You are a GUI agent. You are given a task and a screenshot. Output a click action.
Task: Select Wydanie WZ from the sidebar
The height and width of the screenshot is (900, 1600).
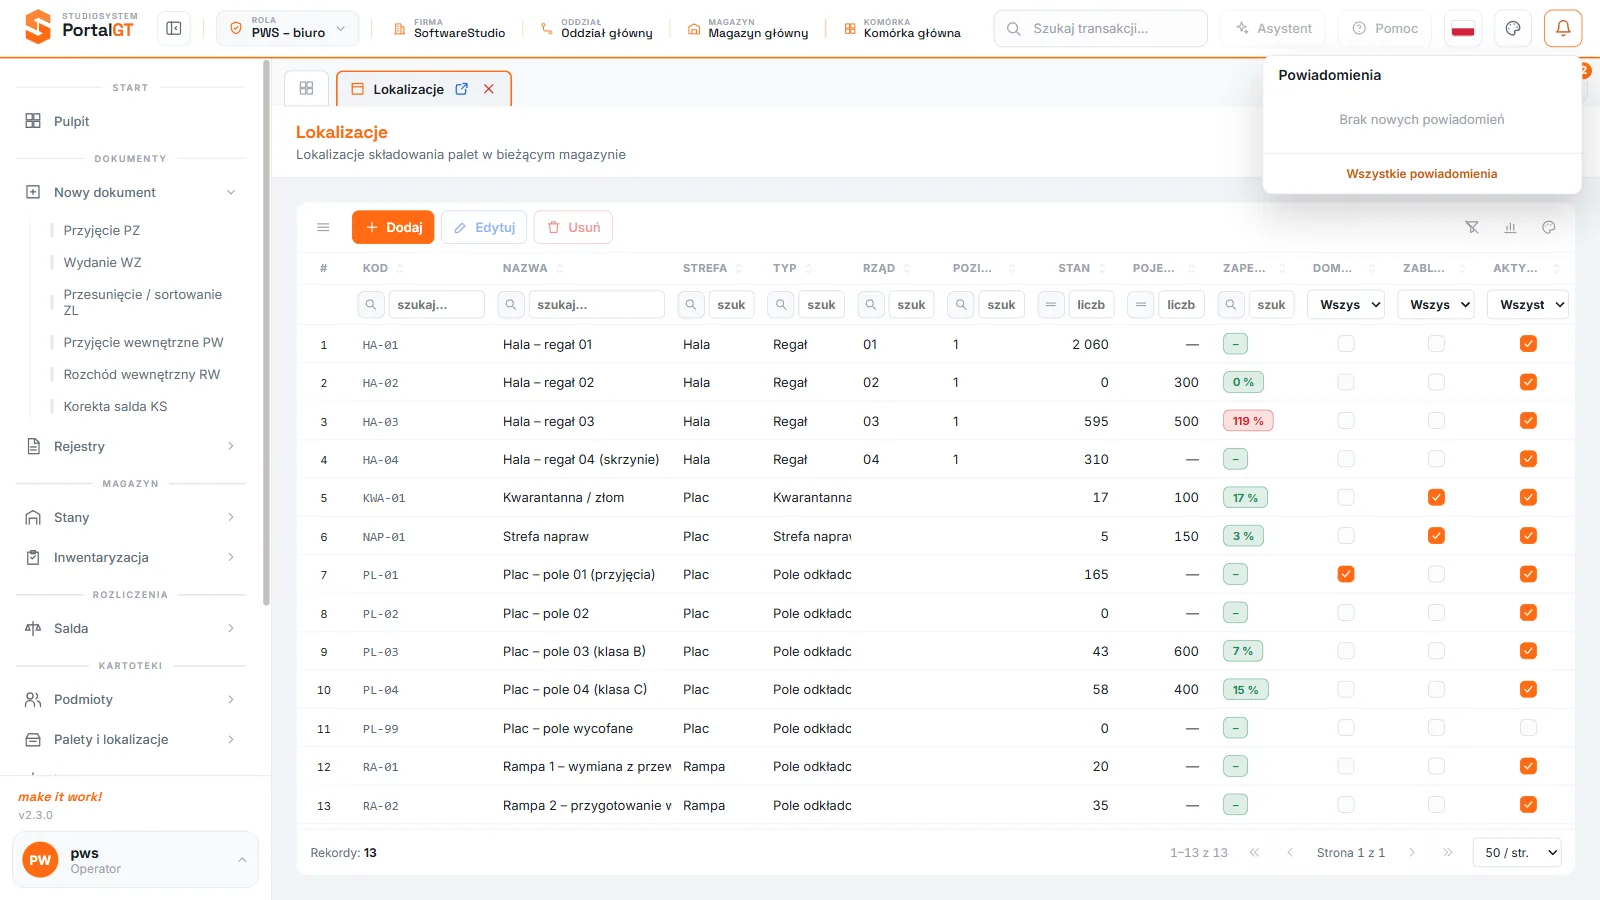point(103,262)
